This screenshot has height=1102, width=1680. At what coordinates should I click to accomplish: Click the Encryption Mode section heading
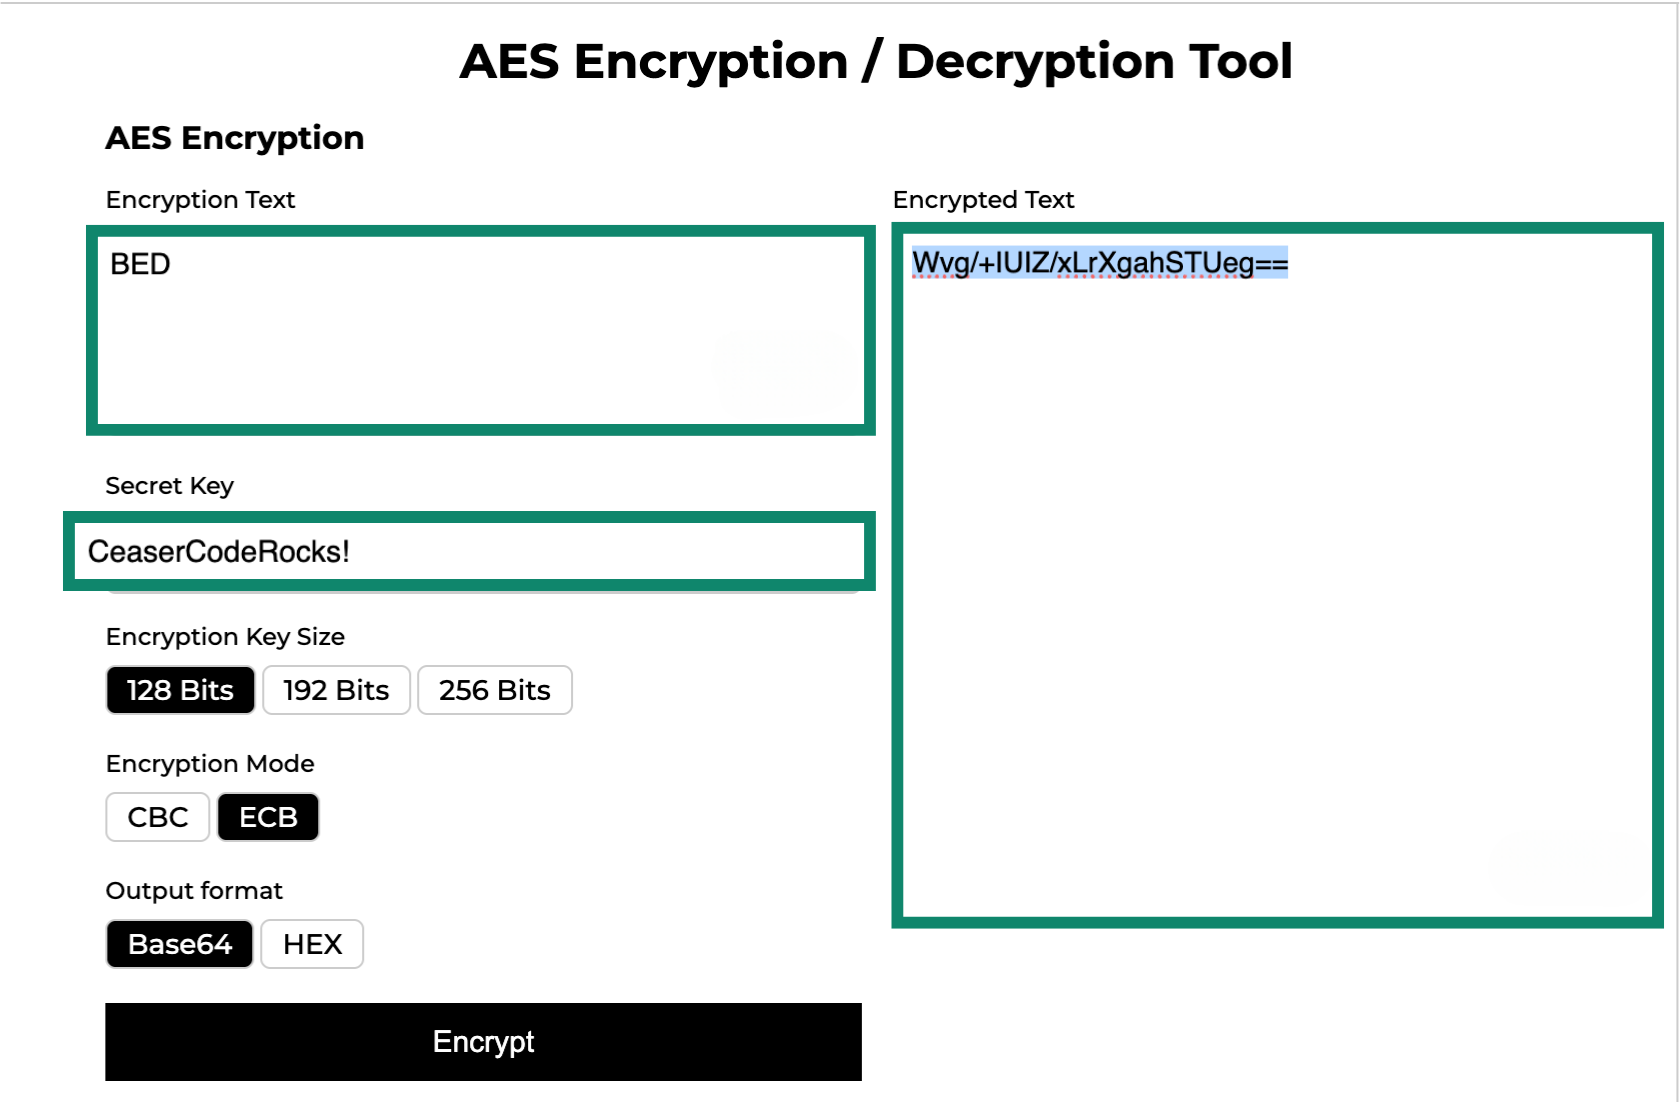(209, 763)
